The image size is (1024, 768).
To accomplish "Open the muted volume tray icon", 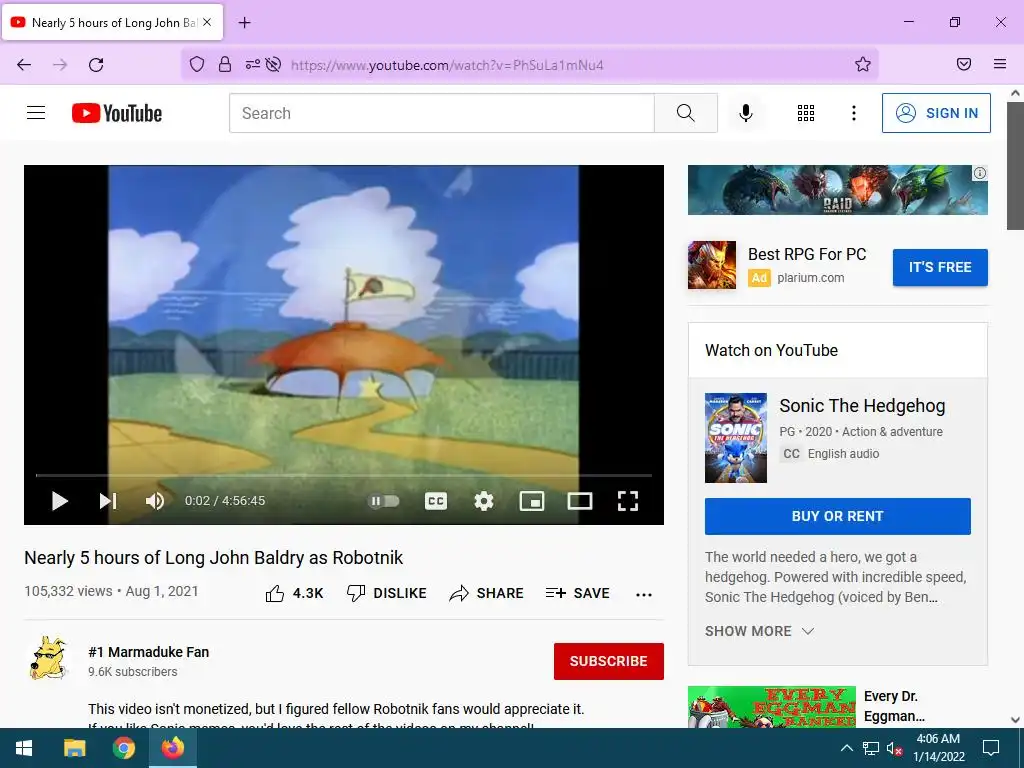I will [895, 748].
